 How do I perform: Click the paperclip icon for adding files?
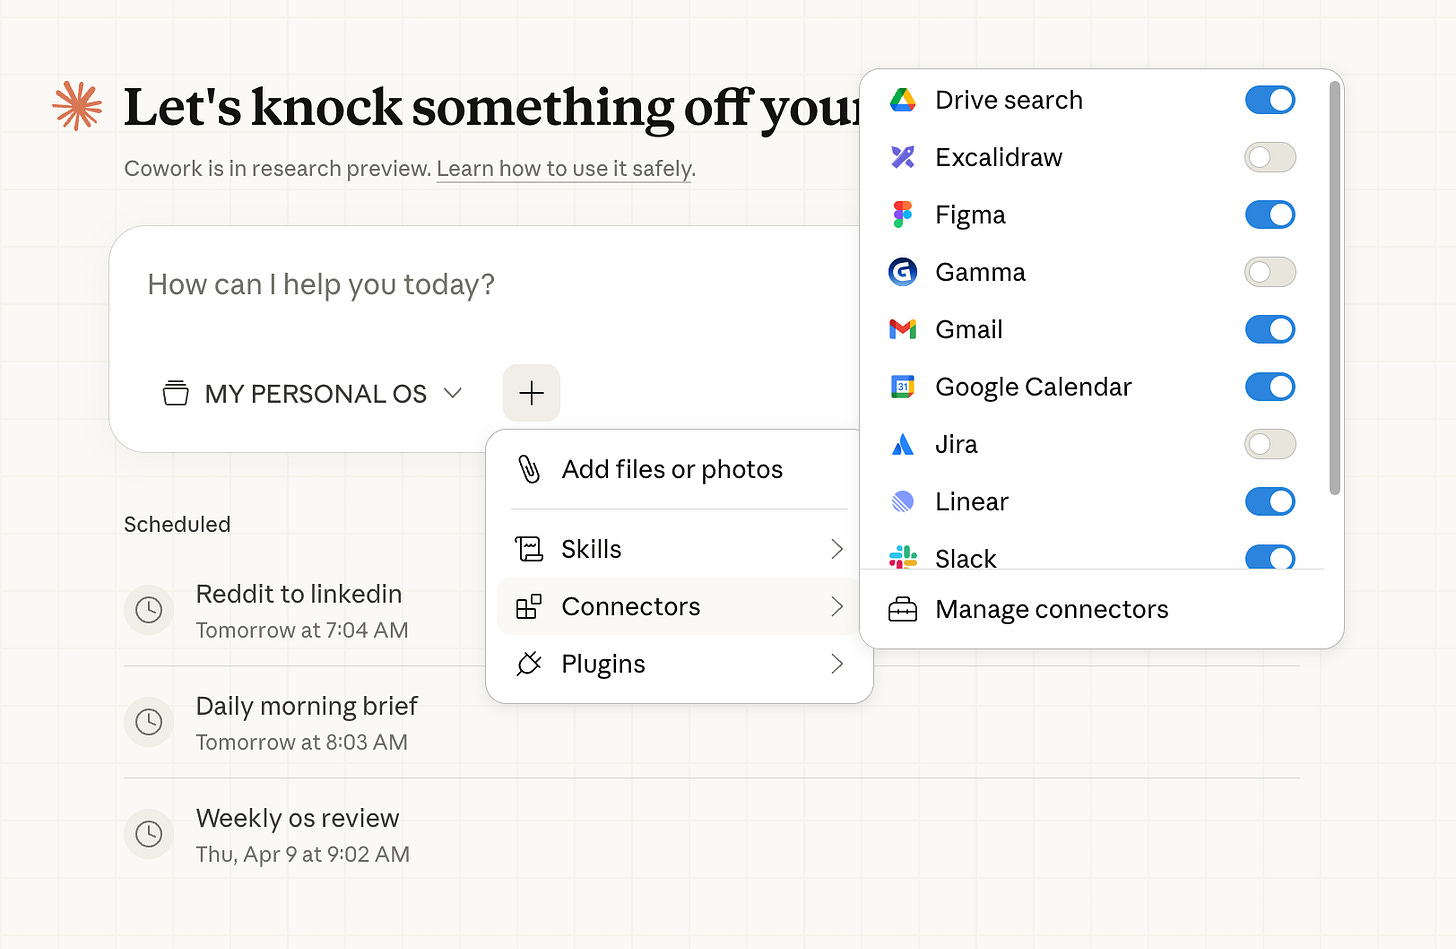point(529,469)
